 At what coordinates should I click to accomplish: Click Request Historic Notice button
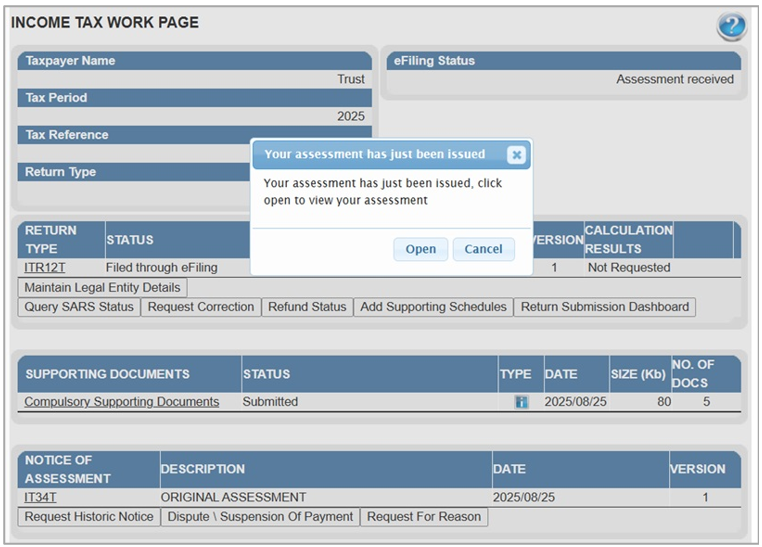coord(89,517)
